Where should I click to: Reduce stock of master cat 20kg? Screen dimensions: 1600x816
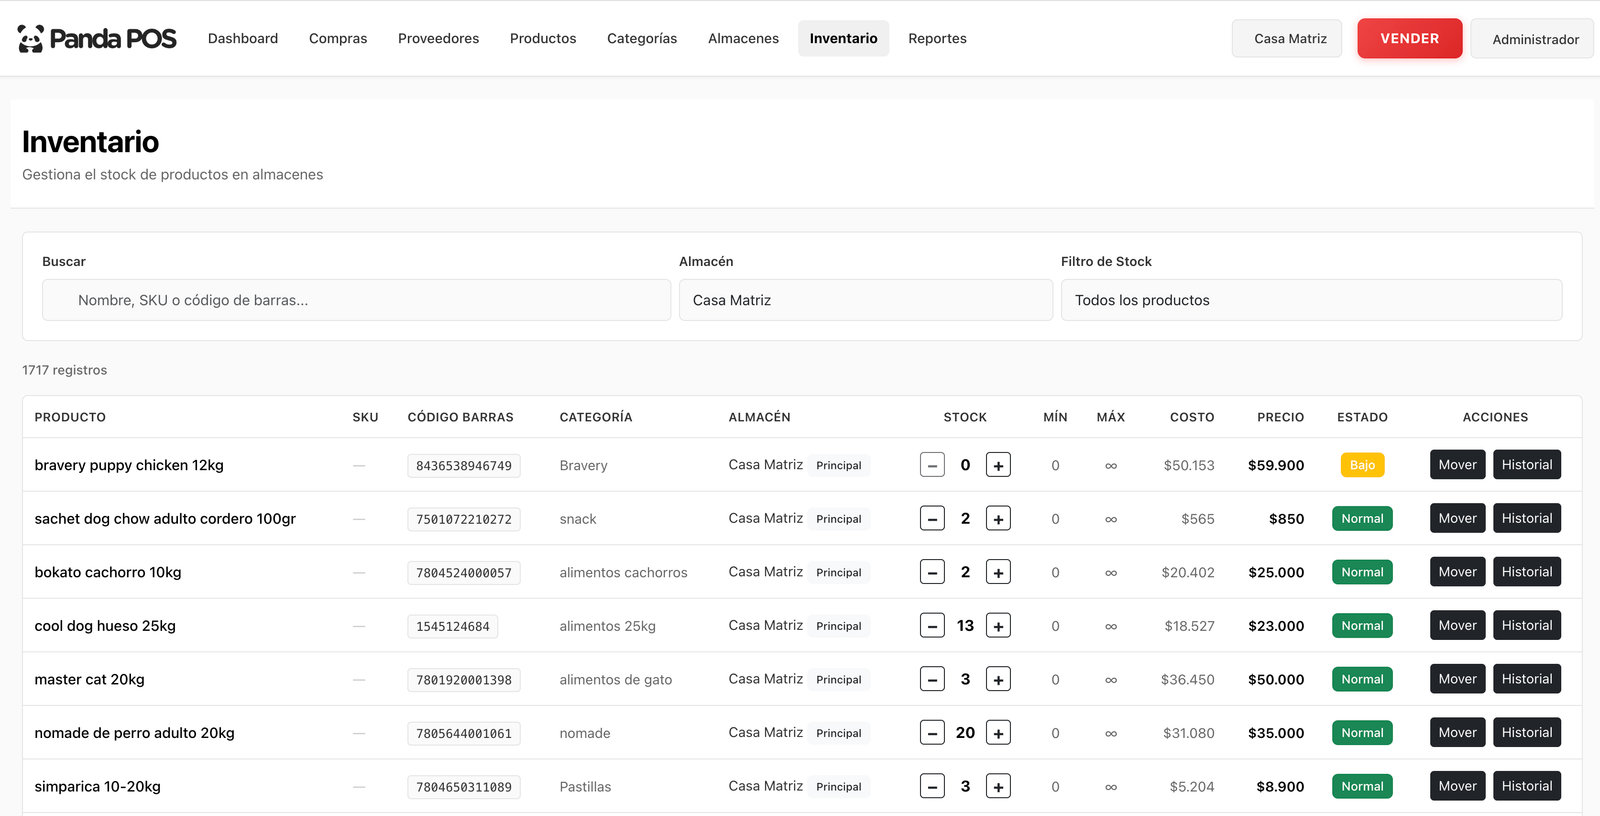click(932, 680)
